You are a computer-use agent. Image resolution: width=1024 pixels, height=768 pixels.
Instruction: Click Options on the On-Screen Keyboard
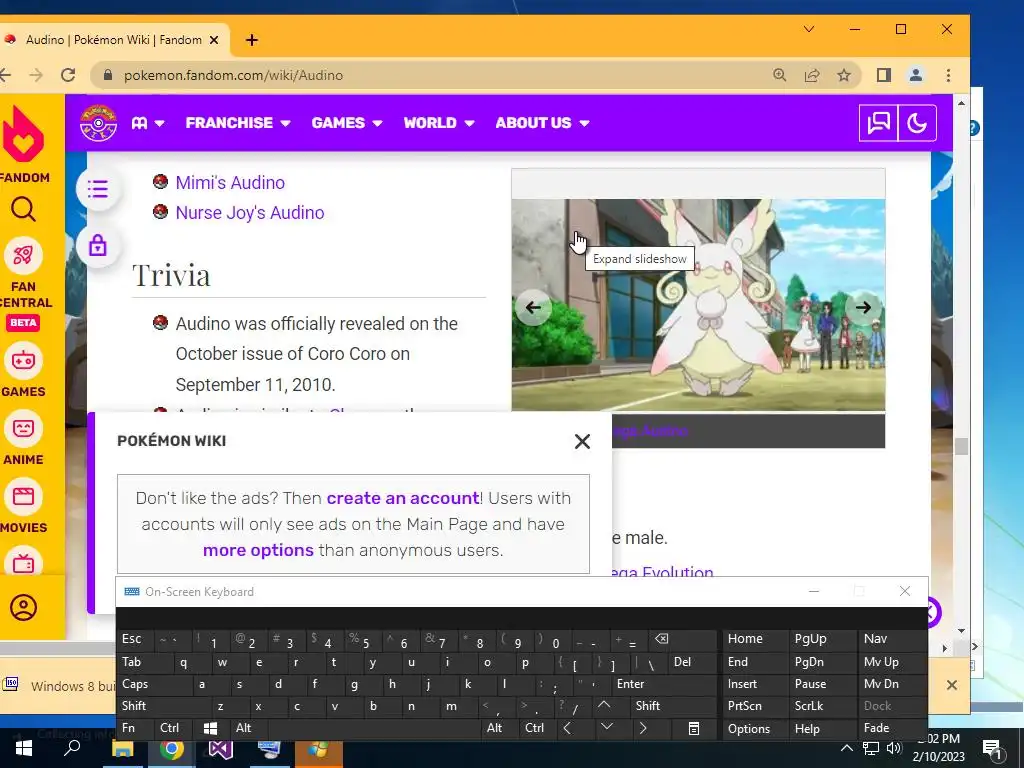(756, 728)
